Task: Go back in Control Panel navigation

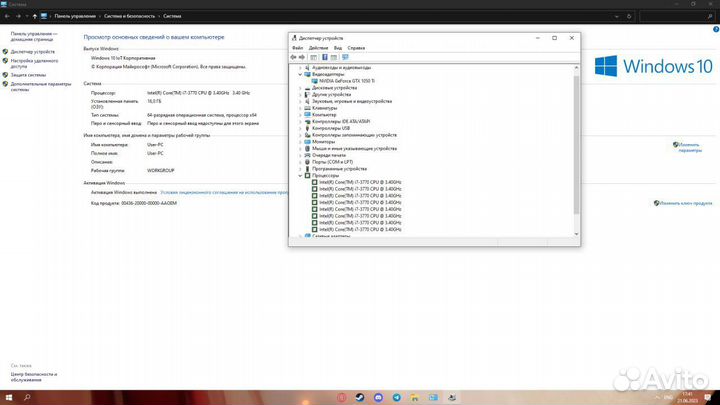Action: [x=7, y=16]
